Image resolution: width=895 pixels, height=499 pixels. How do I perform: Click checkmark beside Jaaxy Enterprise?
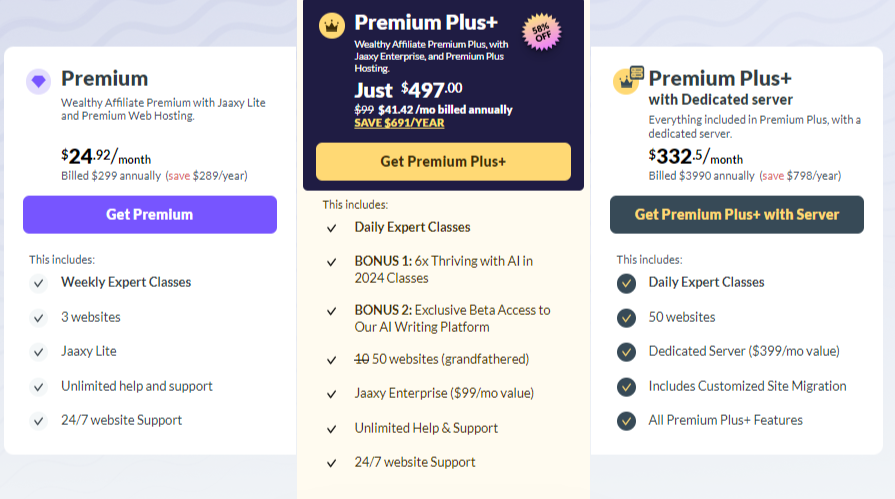(x=331, y=394)
